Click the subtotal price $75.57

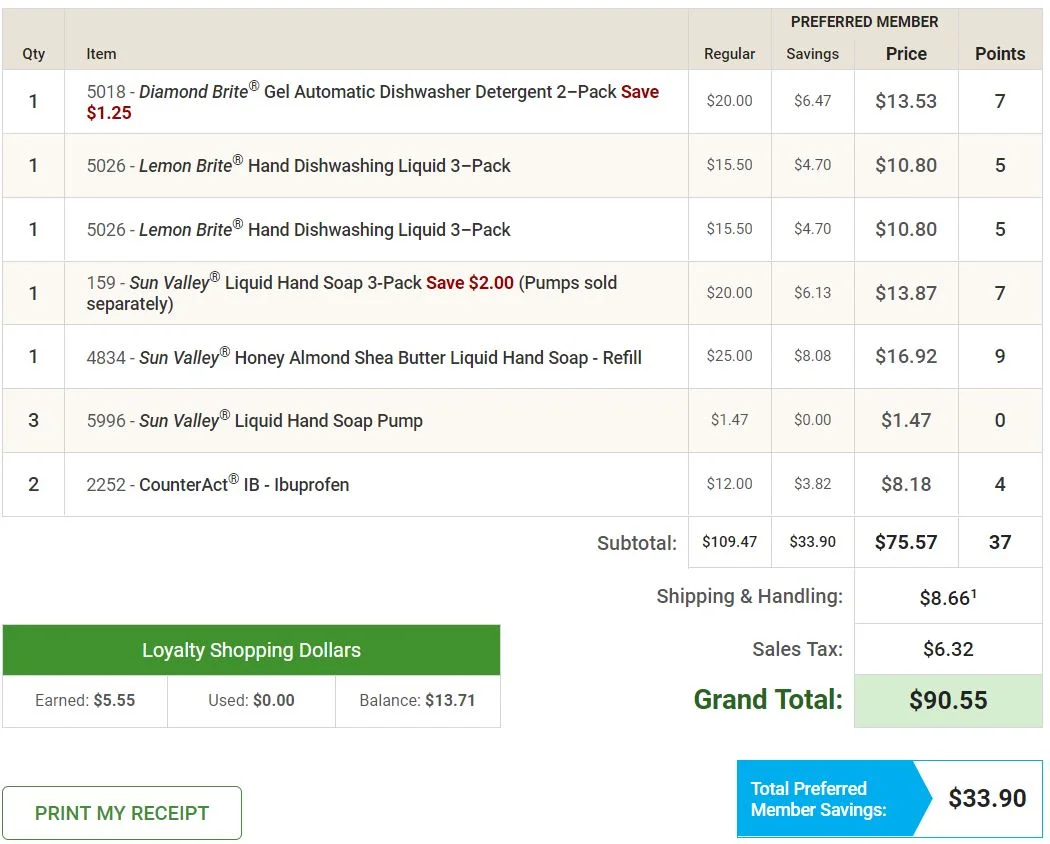click(x=906, y=542)
